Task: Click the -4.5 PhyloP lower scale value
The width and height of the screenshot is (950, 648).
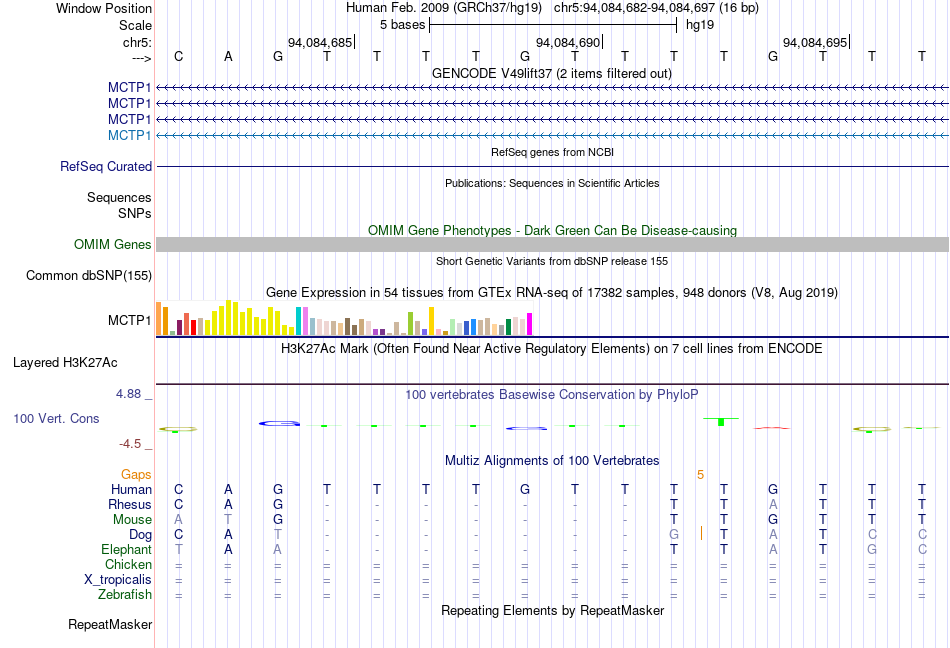Action: [x=130, y=444]
